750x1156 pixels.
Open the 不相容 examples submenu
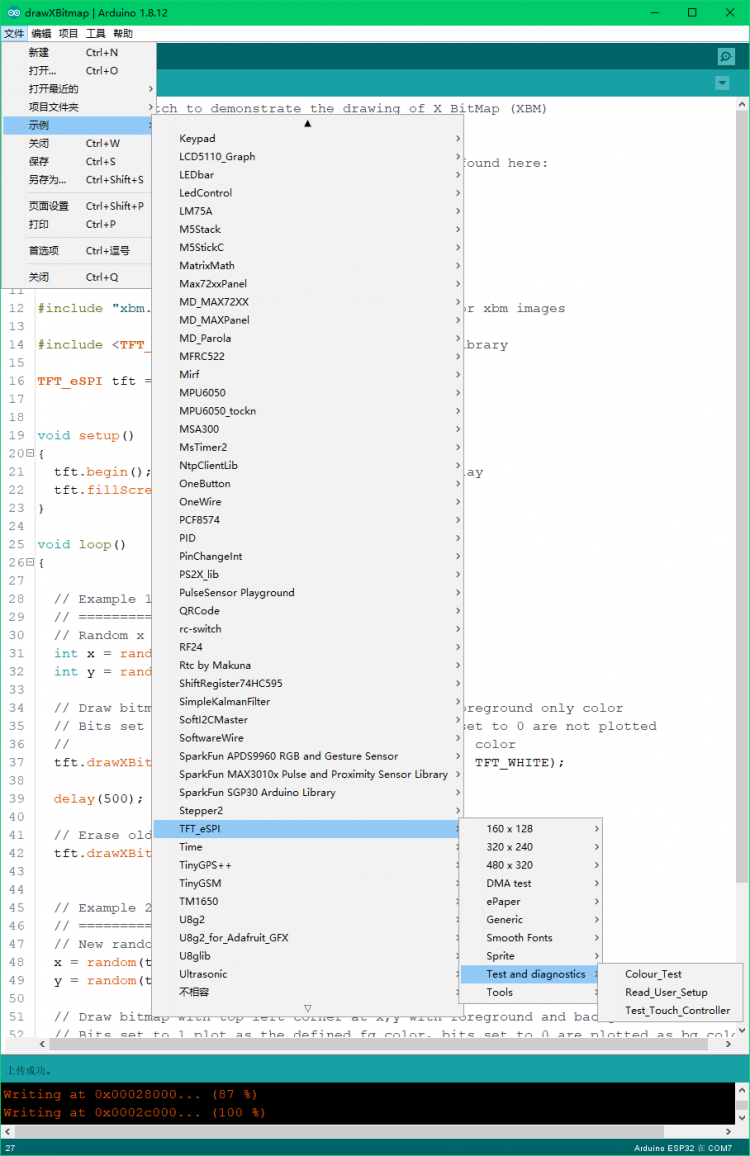click(x=308, y=992)
